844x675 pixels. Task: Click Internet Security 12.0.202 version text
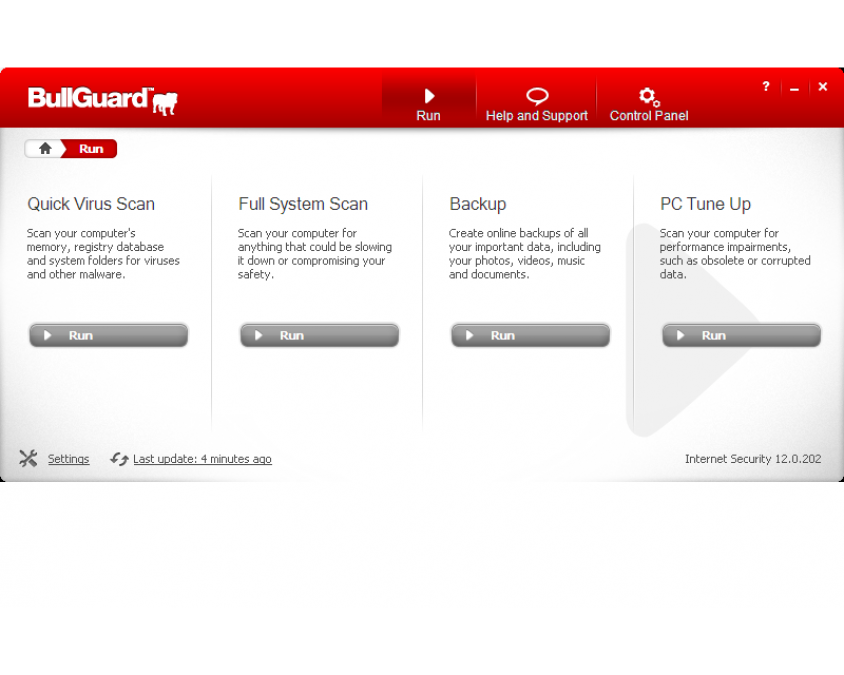[x=753, y=459]
